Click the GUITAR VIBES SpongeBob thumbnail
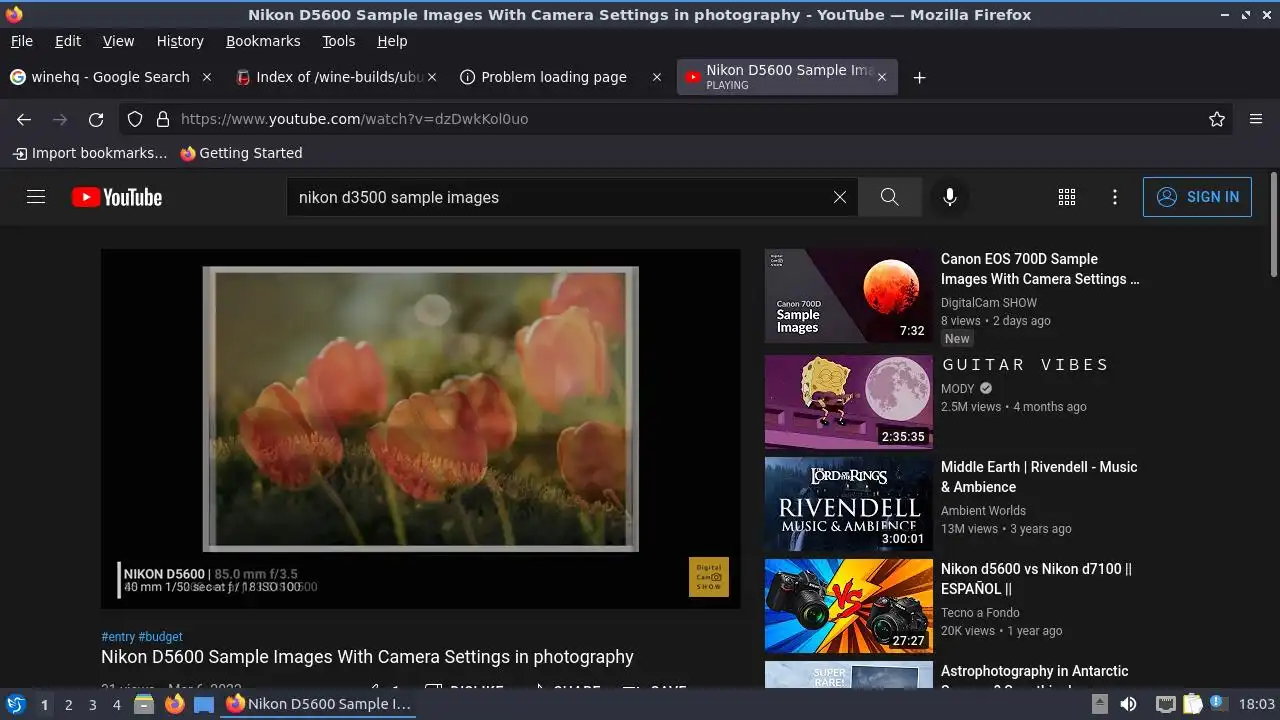 (x=848, y=401)
